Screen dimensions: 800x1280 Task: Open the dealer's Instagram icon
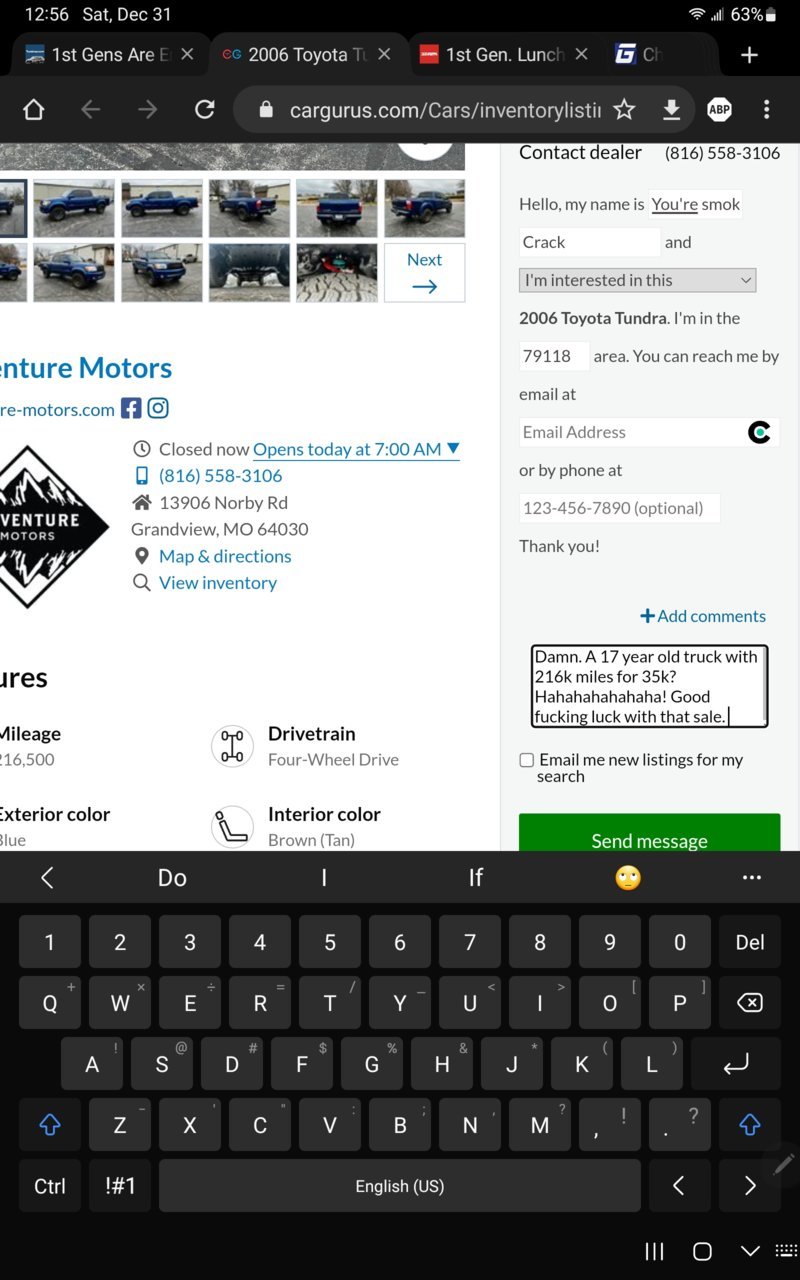(158, 408)
